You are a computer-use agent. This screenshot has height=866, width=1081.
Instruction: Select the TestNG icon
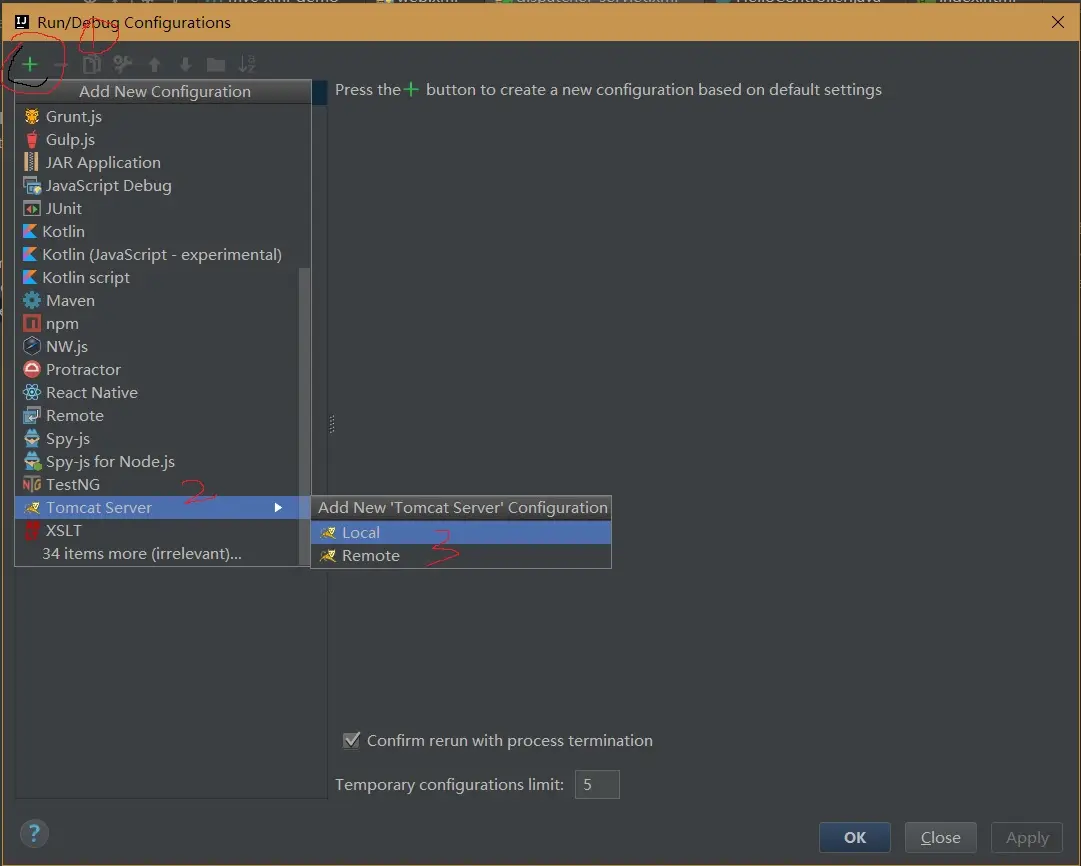click(32, 484)
